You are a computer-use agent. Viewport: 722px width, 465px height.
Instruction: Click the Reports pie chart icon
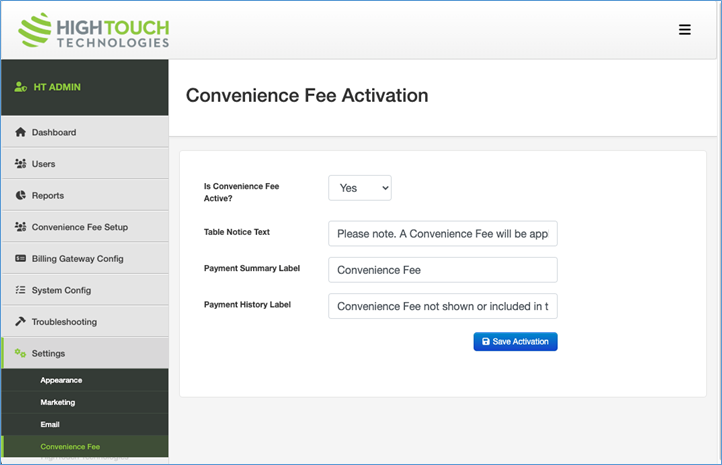coord(20,195)
